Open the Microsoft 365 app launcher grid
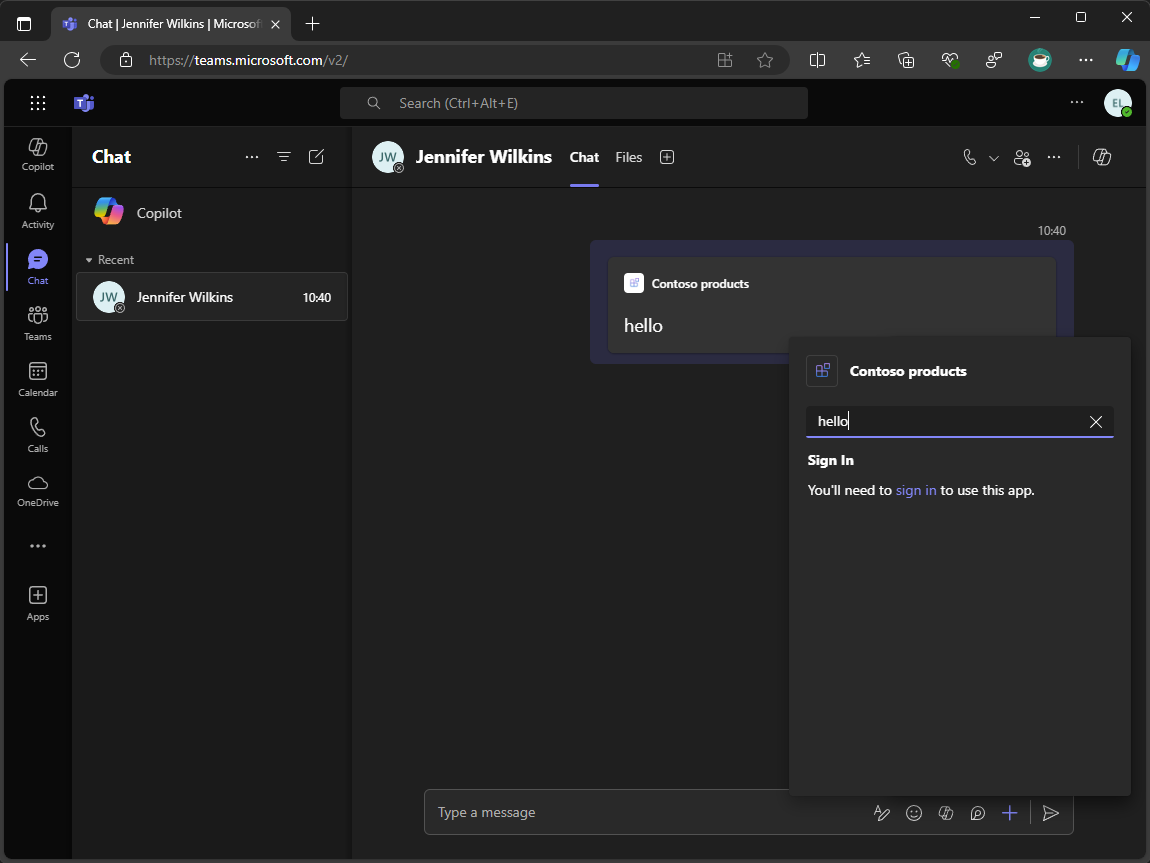 point(37,103)
